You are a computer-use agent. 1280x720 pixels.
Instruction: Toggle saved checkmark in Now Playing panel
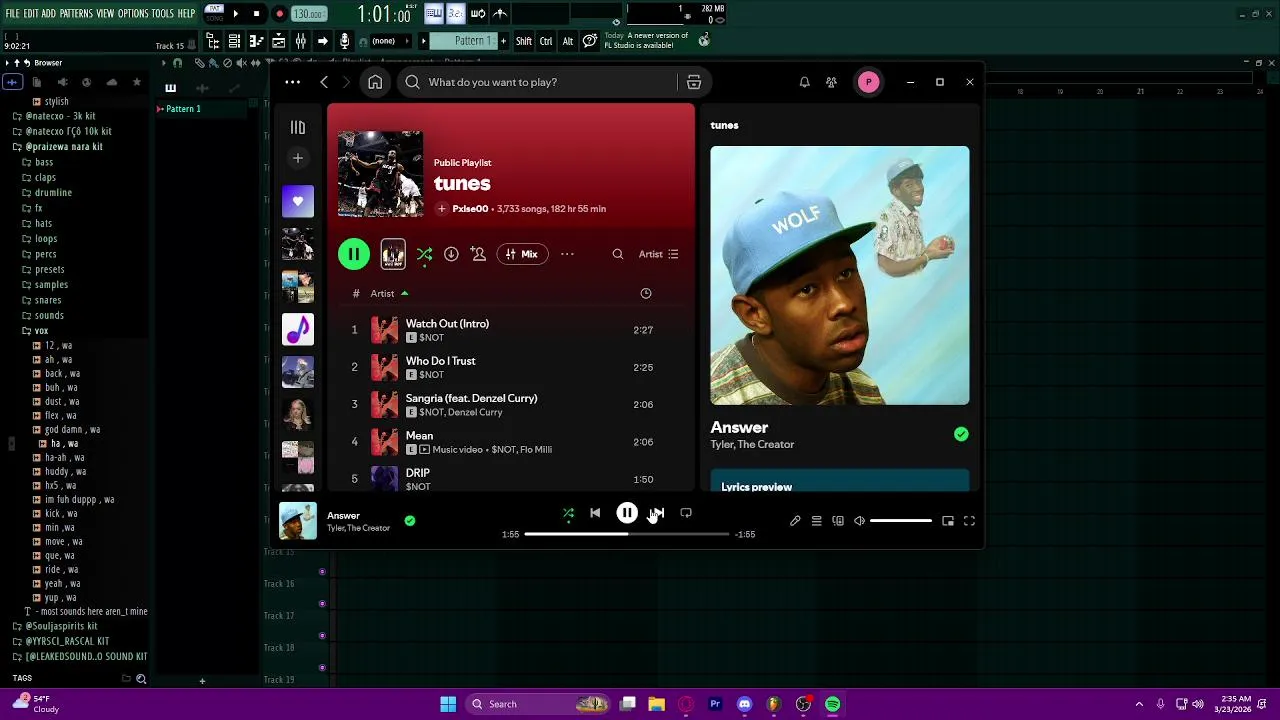(961, 434)
